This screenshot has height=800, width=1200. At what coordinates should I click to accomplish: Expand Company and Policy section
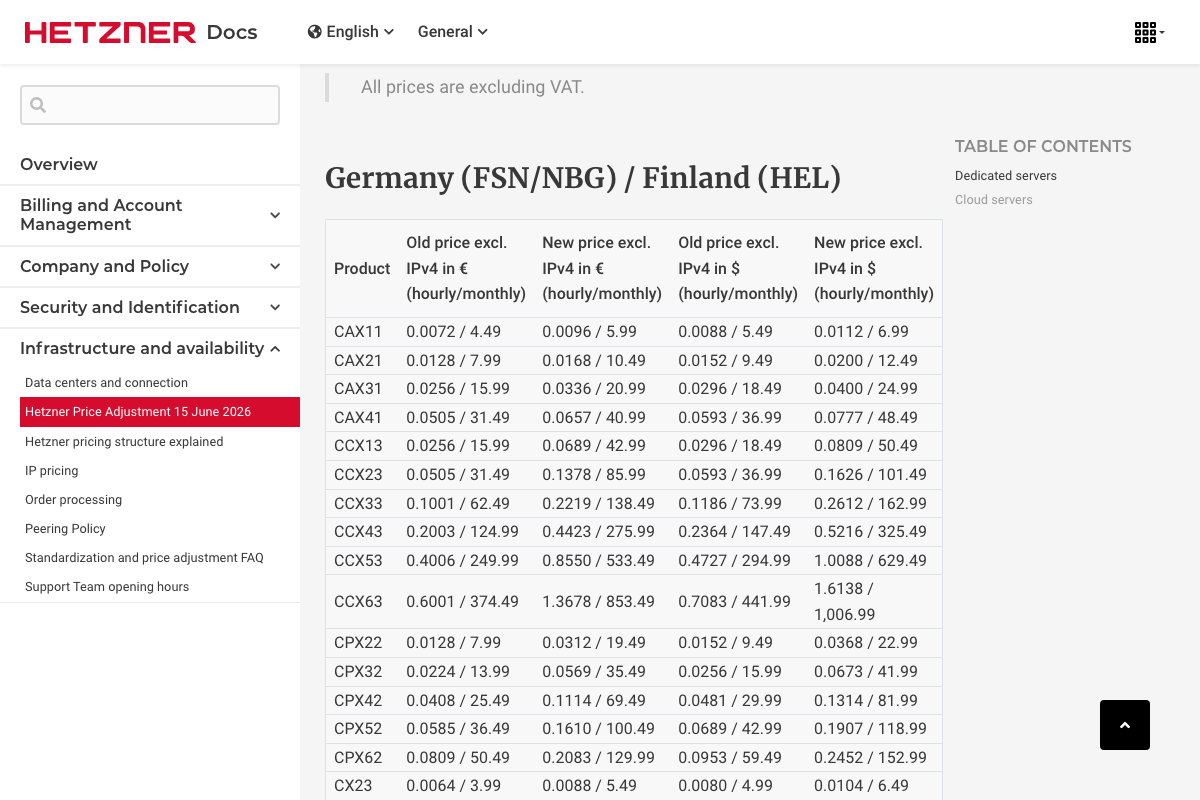click(150, 266)
